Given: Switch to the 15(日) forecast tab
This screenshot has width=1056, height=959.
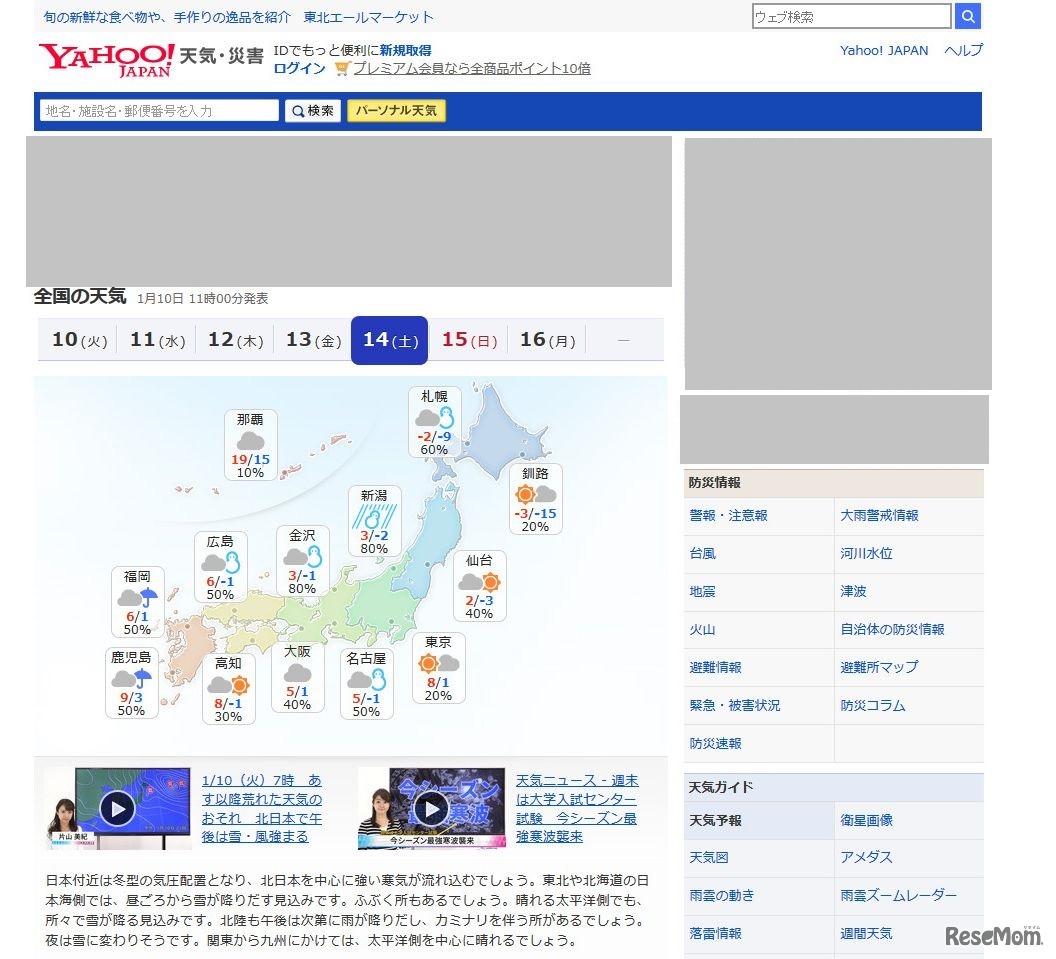Looking at the screenshot, I should pos(468,340).
